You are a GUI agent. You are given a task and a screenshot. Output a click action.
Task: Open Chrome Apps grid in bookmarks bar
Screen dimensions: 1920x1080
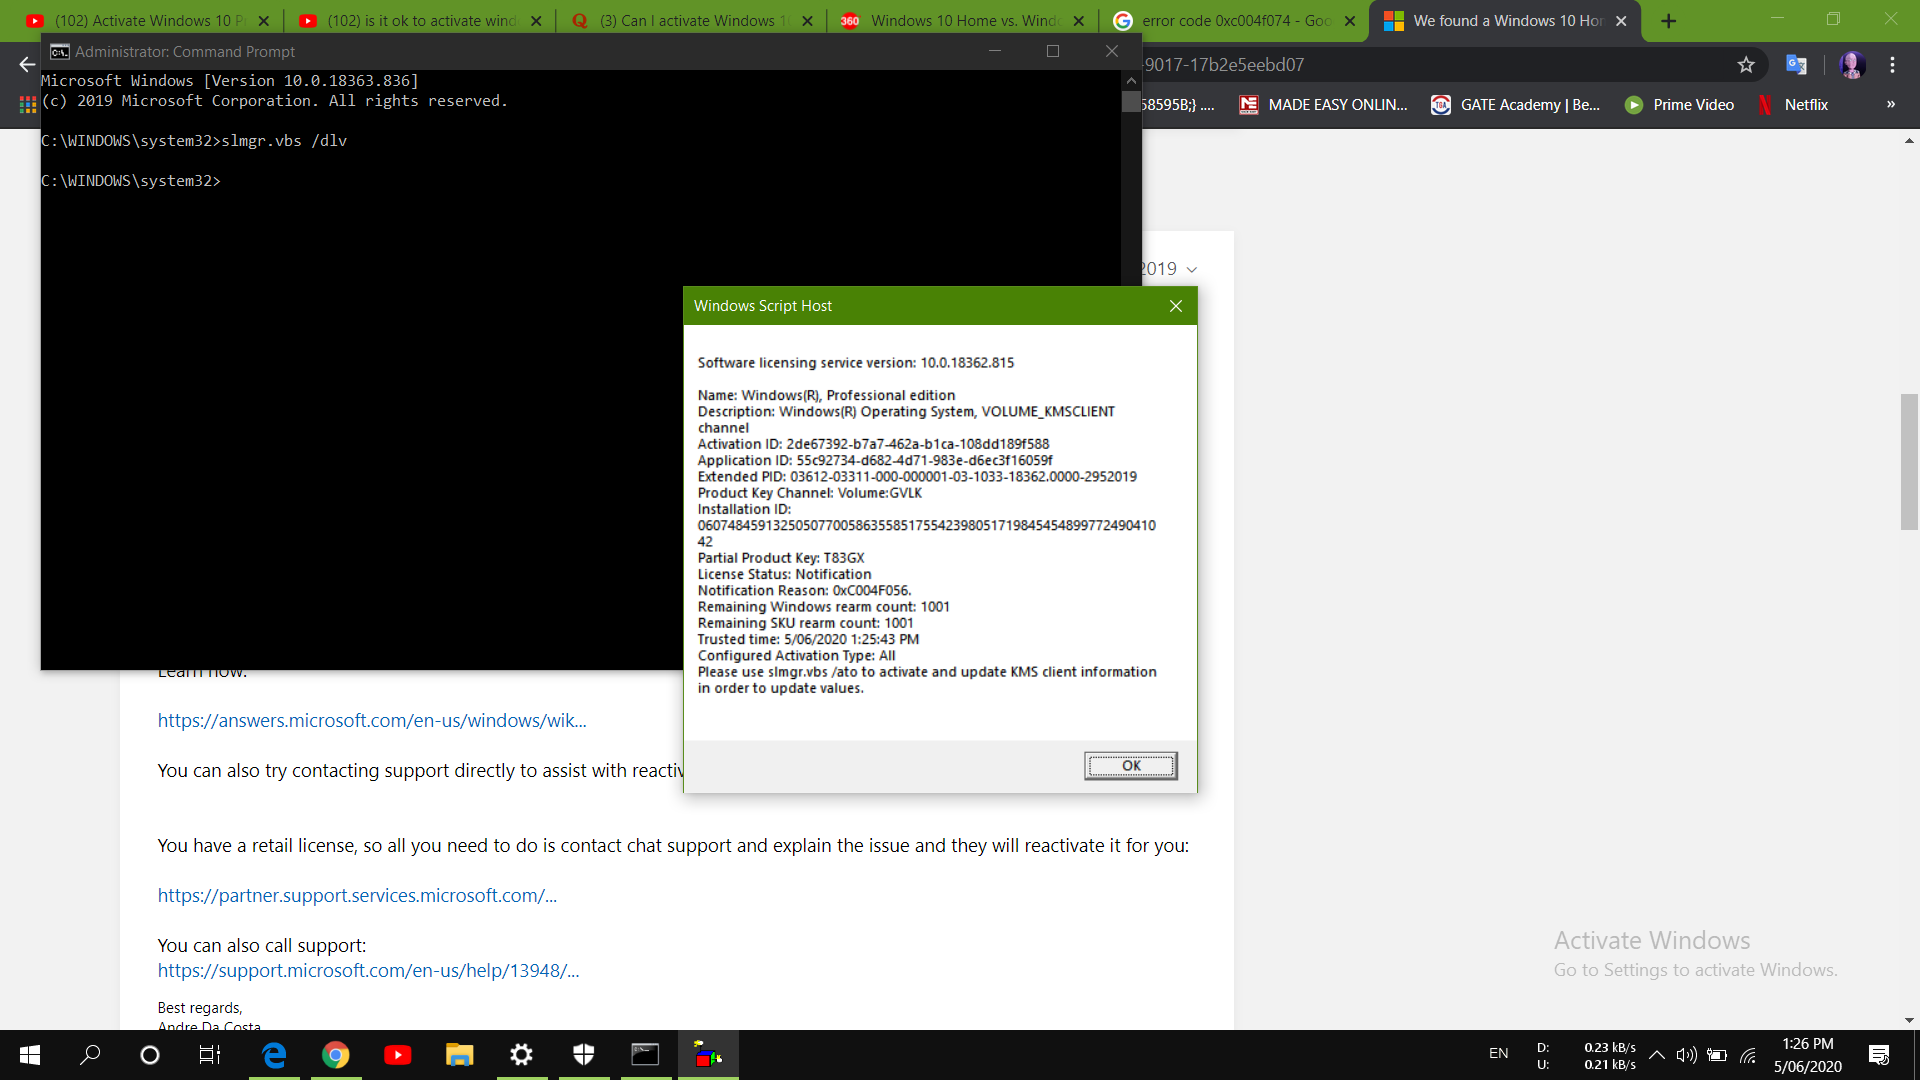click(28, 105)
